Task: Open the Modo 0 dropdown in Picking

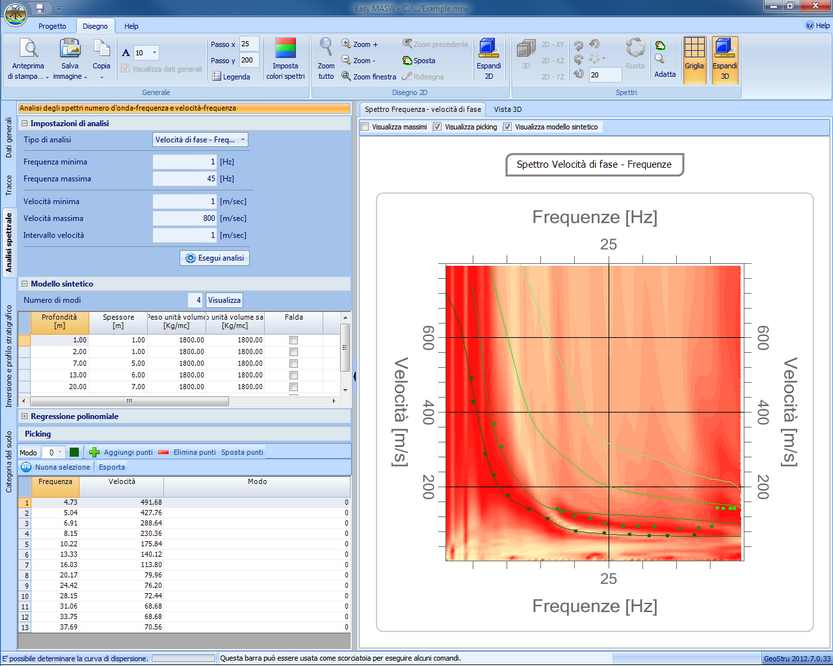Action: pyautogui.click(x=61, y=452)
